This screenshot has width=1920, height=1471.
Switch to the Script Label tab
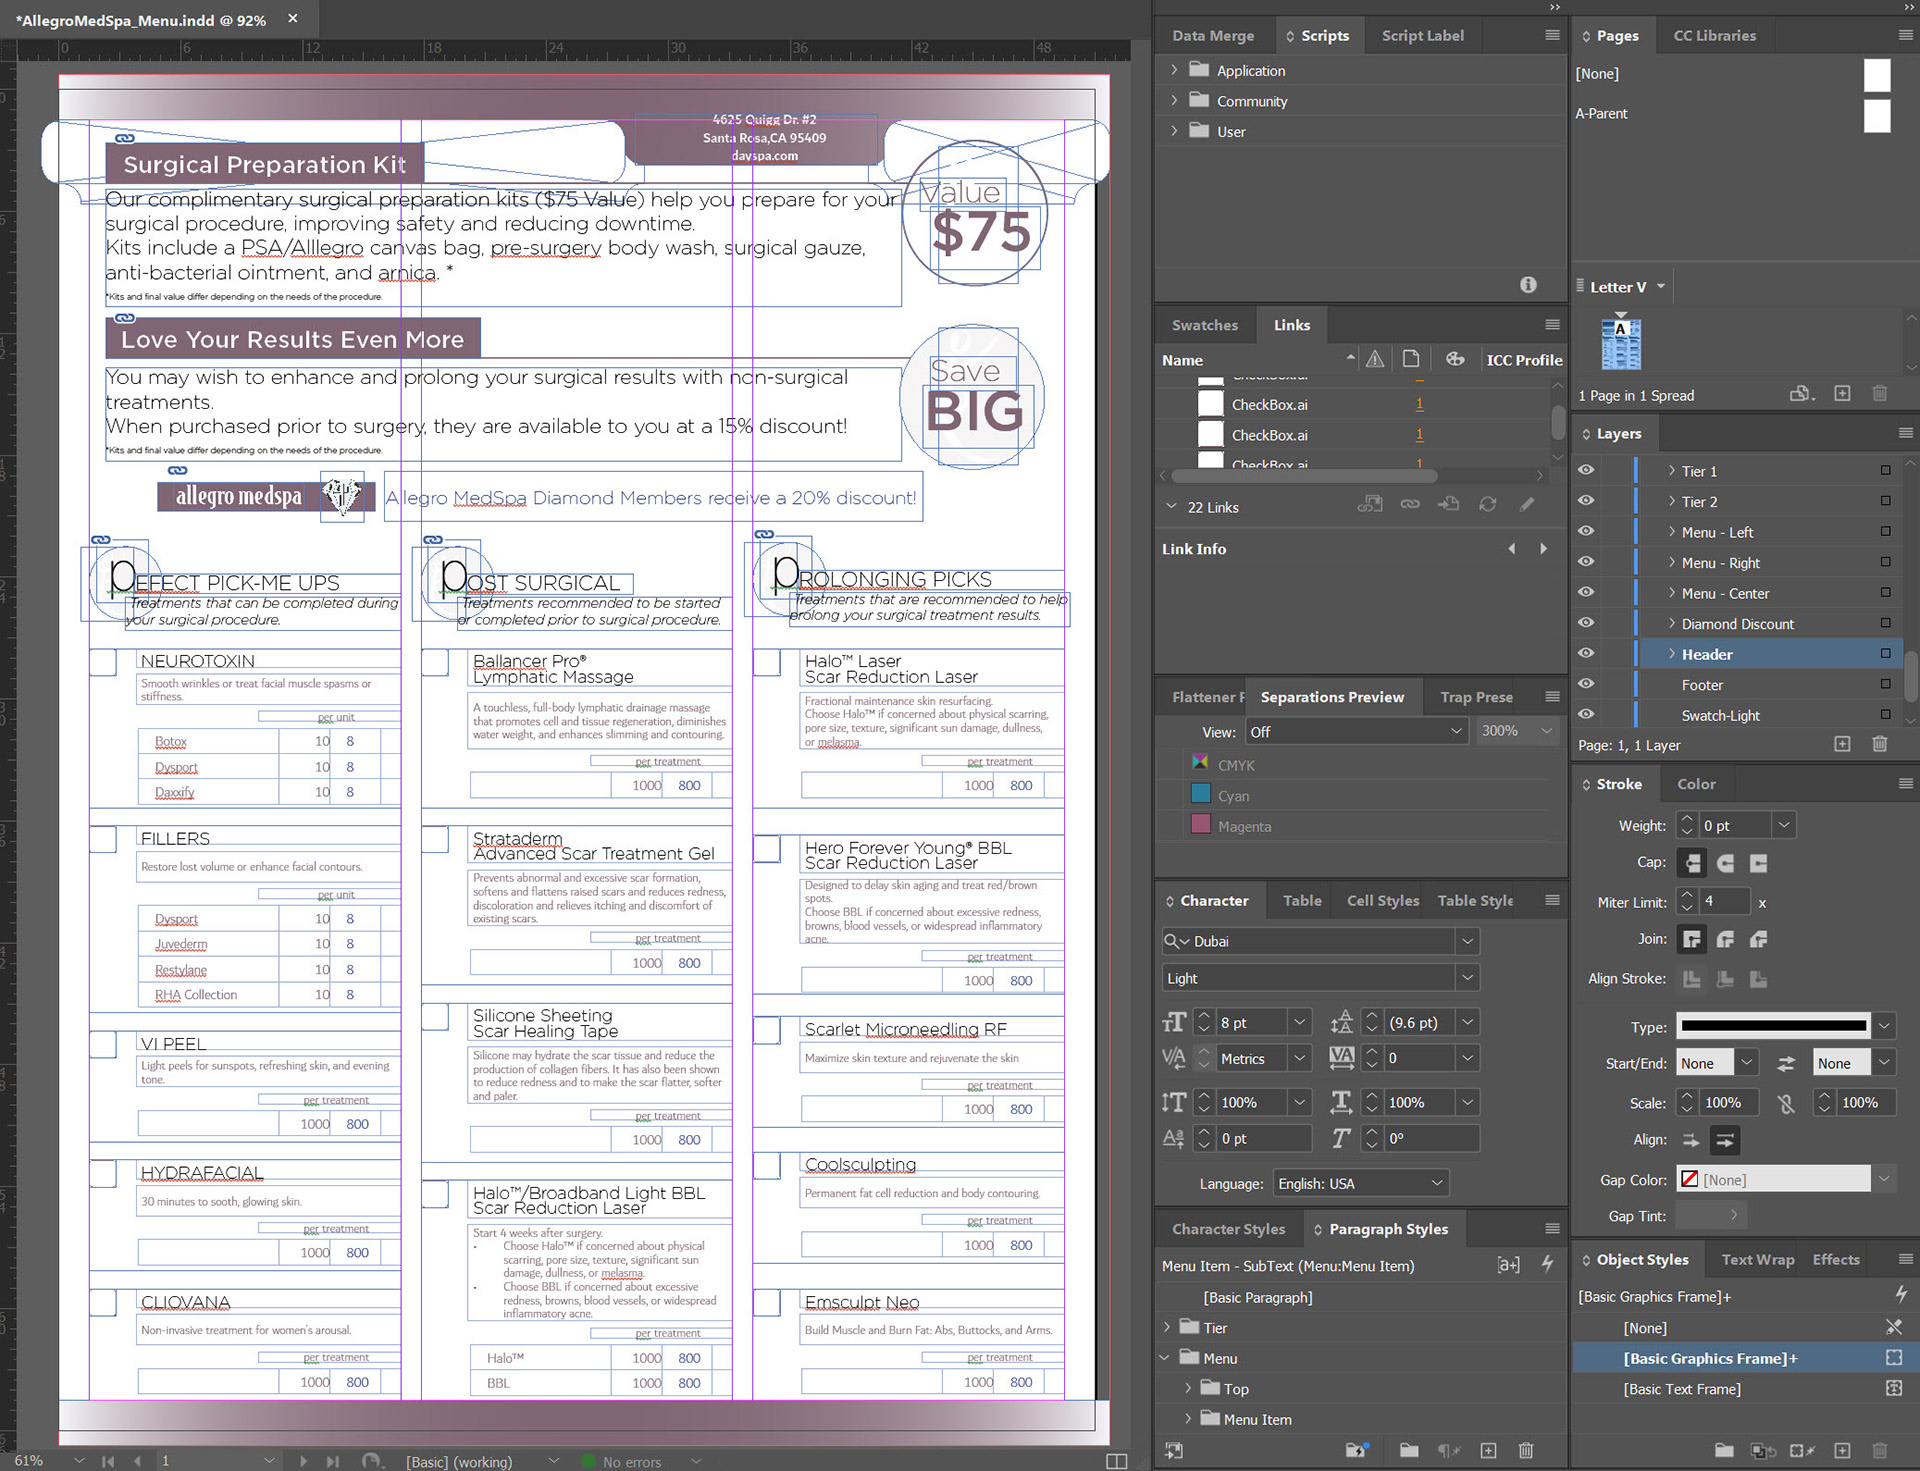click(x=1422, y=35)
